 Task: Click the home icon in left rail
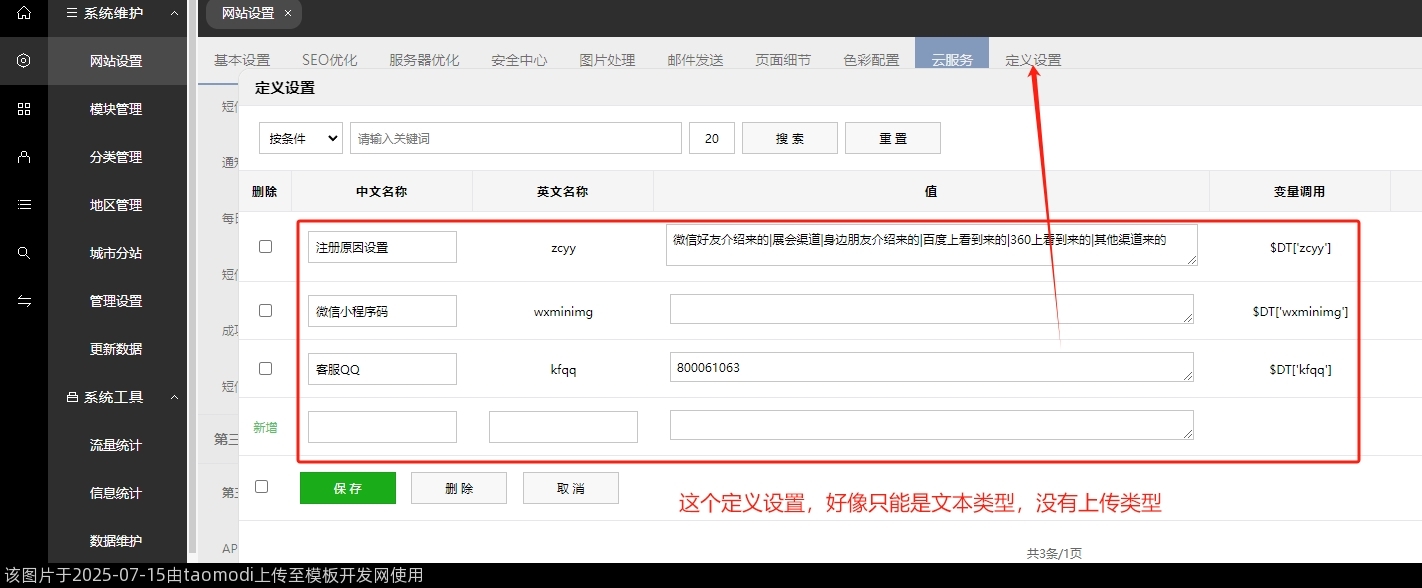coord(24,13)
